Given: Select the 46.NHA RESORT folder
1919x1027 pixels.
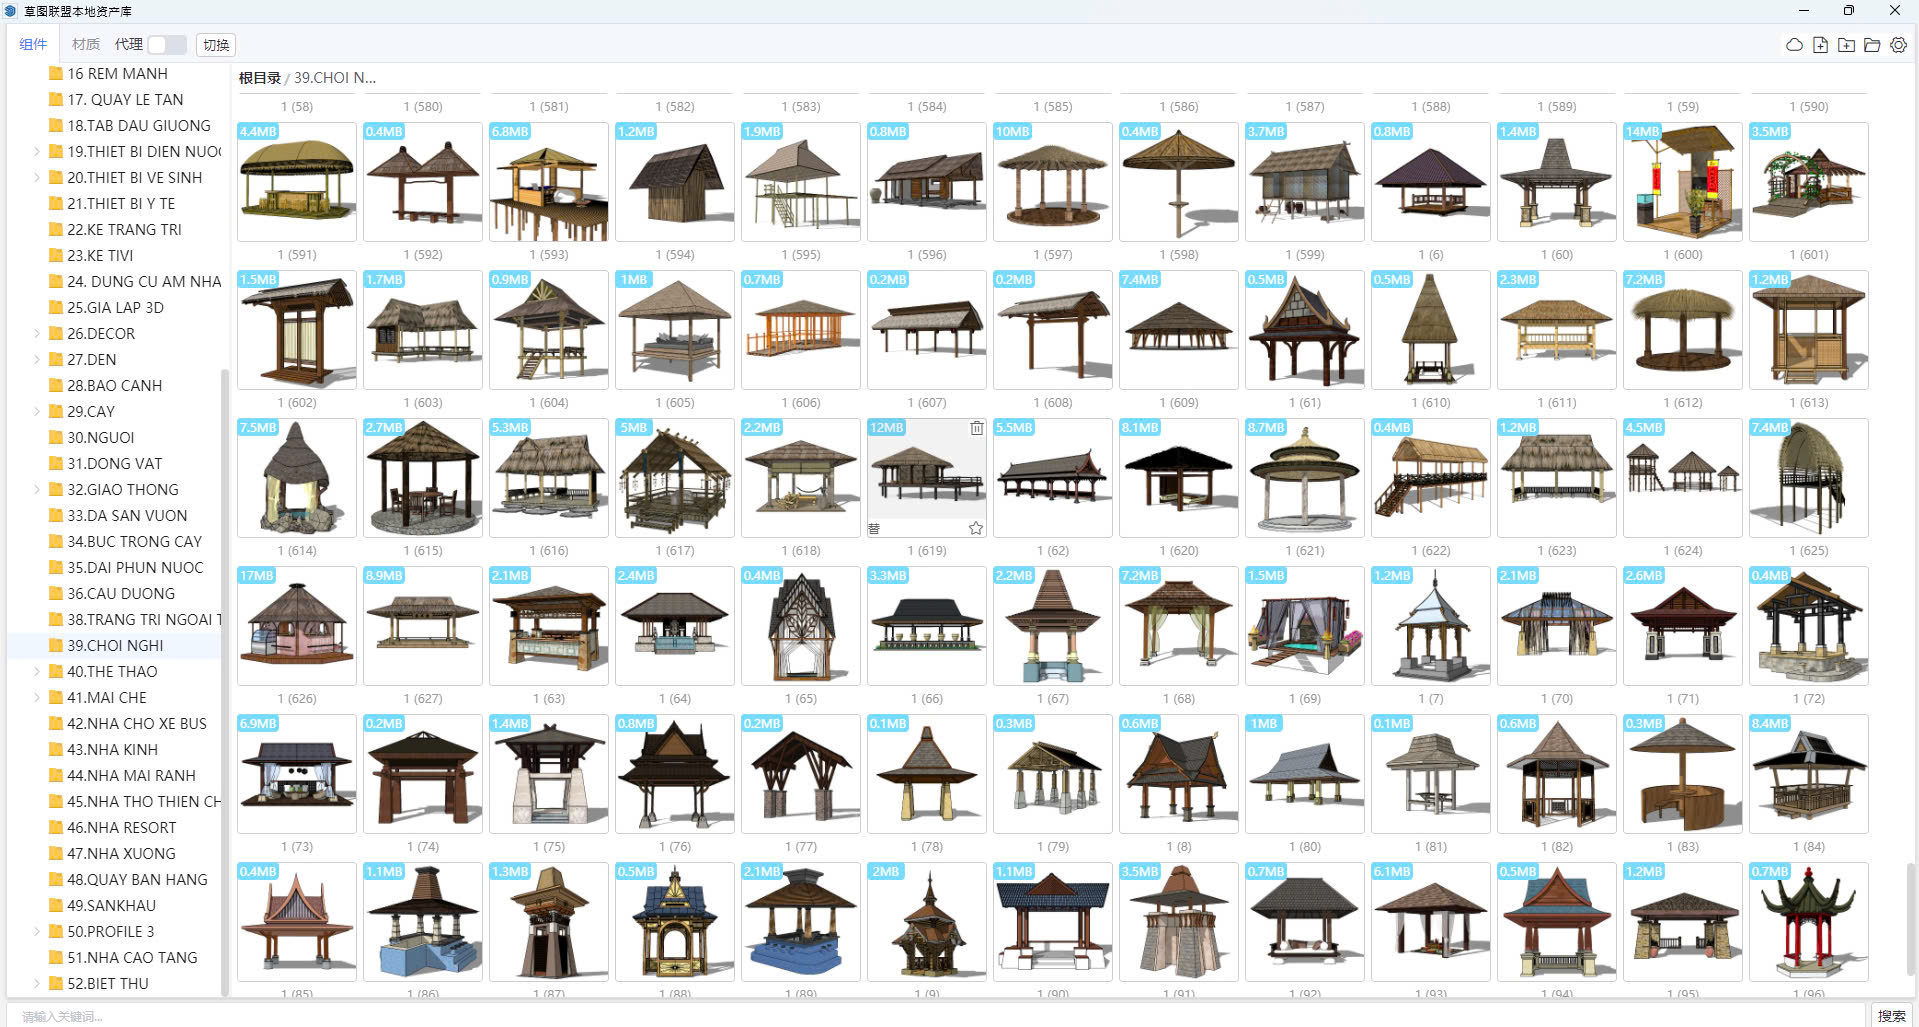Looking at the screenshot, I should [121, 828].
